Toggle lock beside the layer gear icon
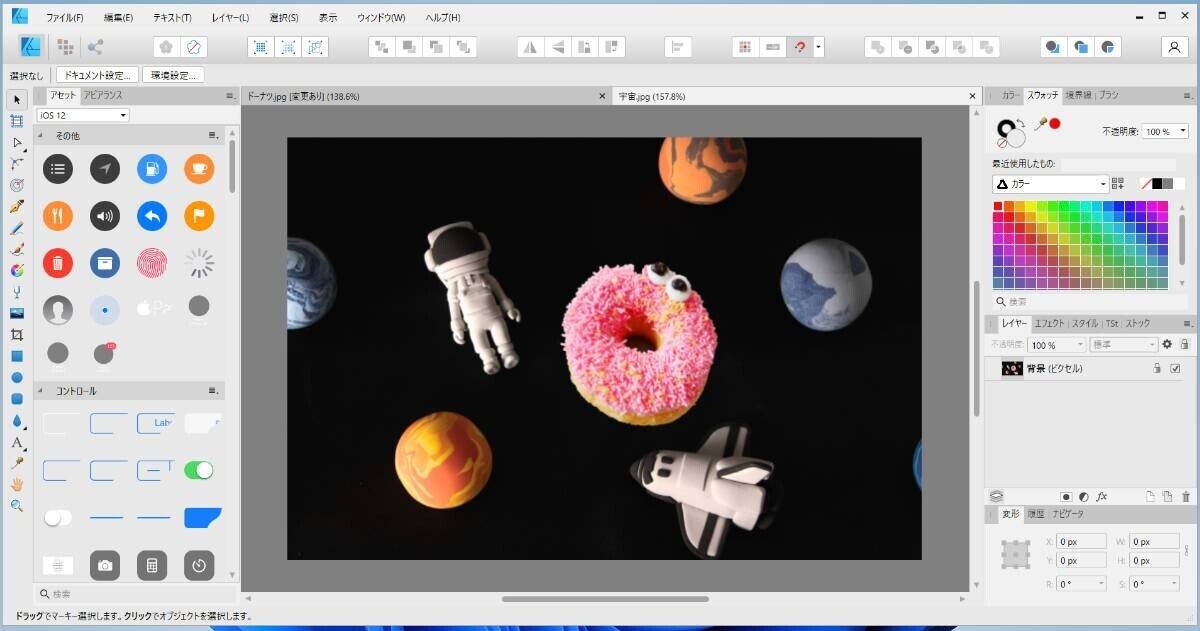 pyautogui.click(x=1185, y=344)
